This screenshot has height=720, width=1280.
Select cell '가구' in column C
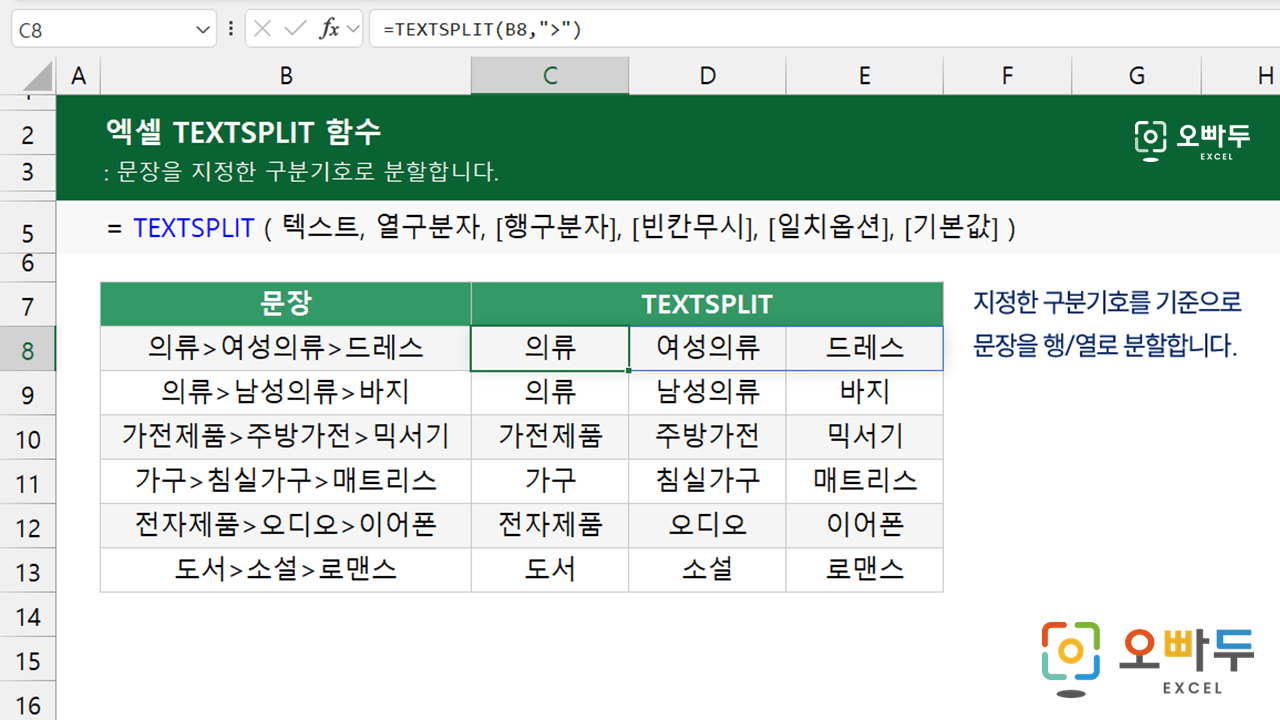click(550, 481)
